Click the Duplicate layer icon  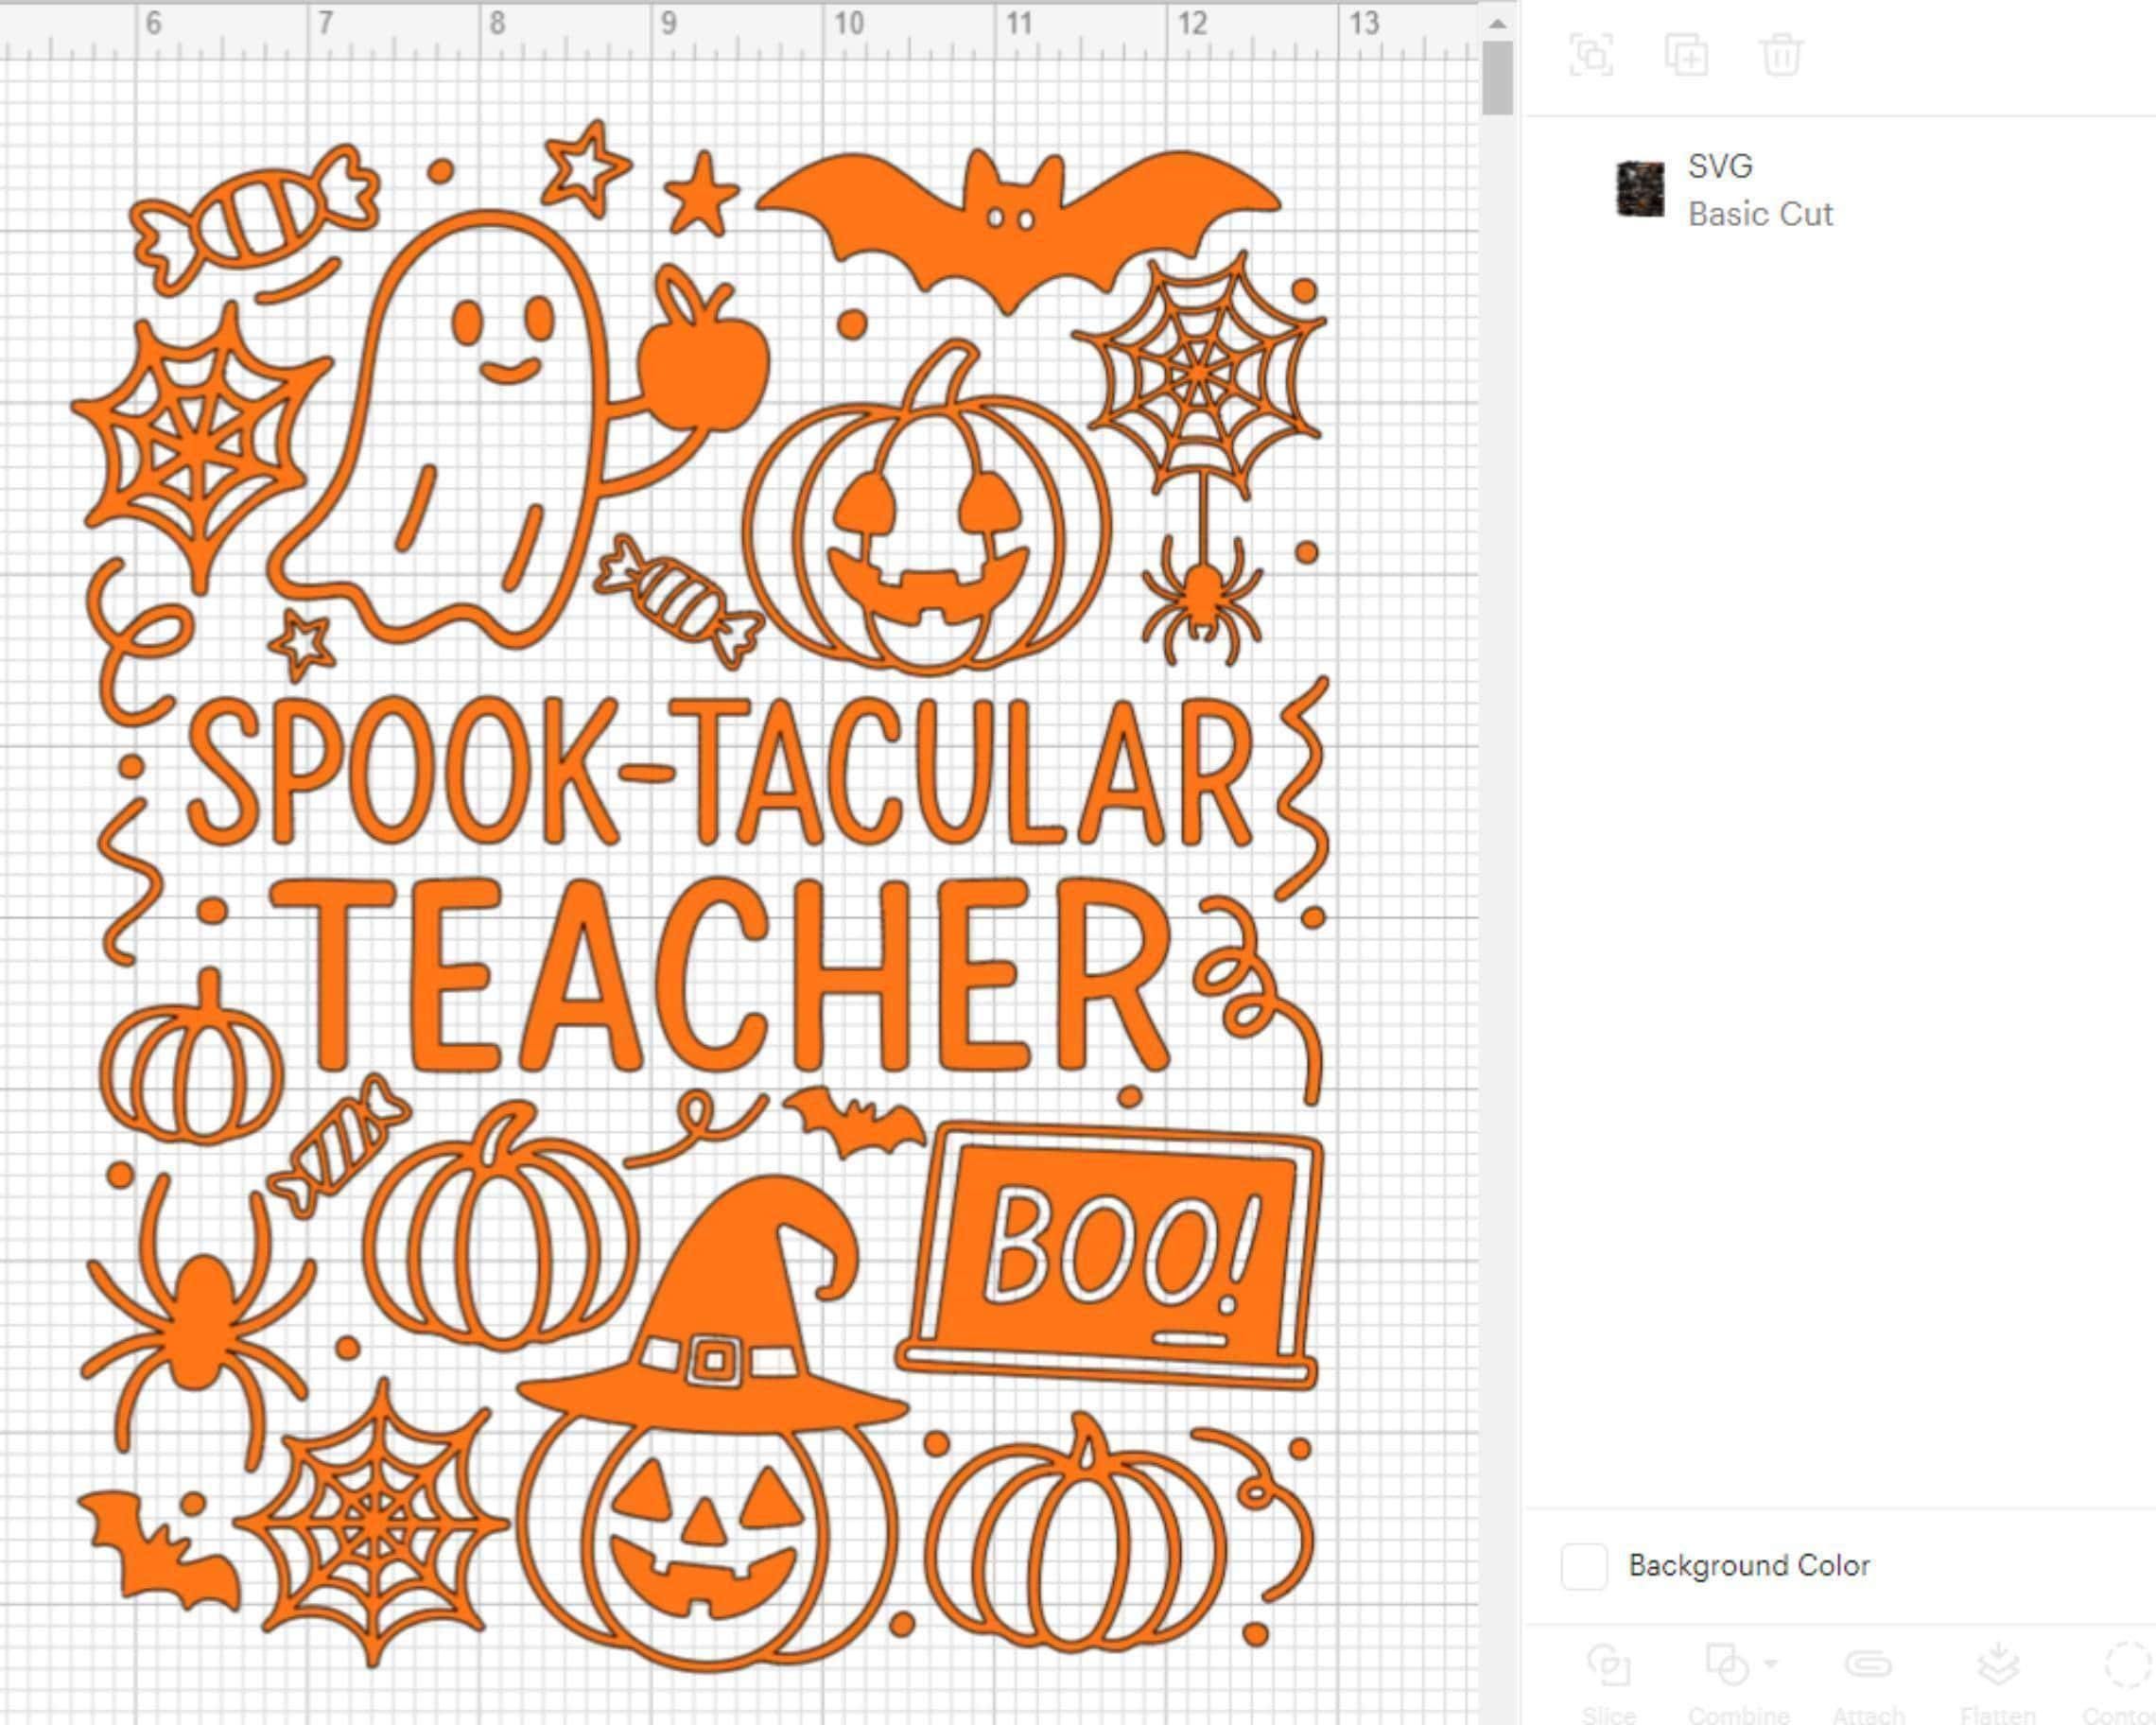tap(1686, 55)
